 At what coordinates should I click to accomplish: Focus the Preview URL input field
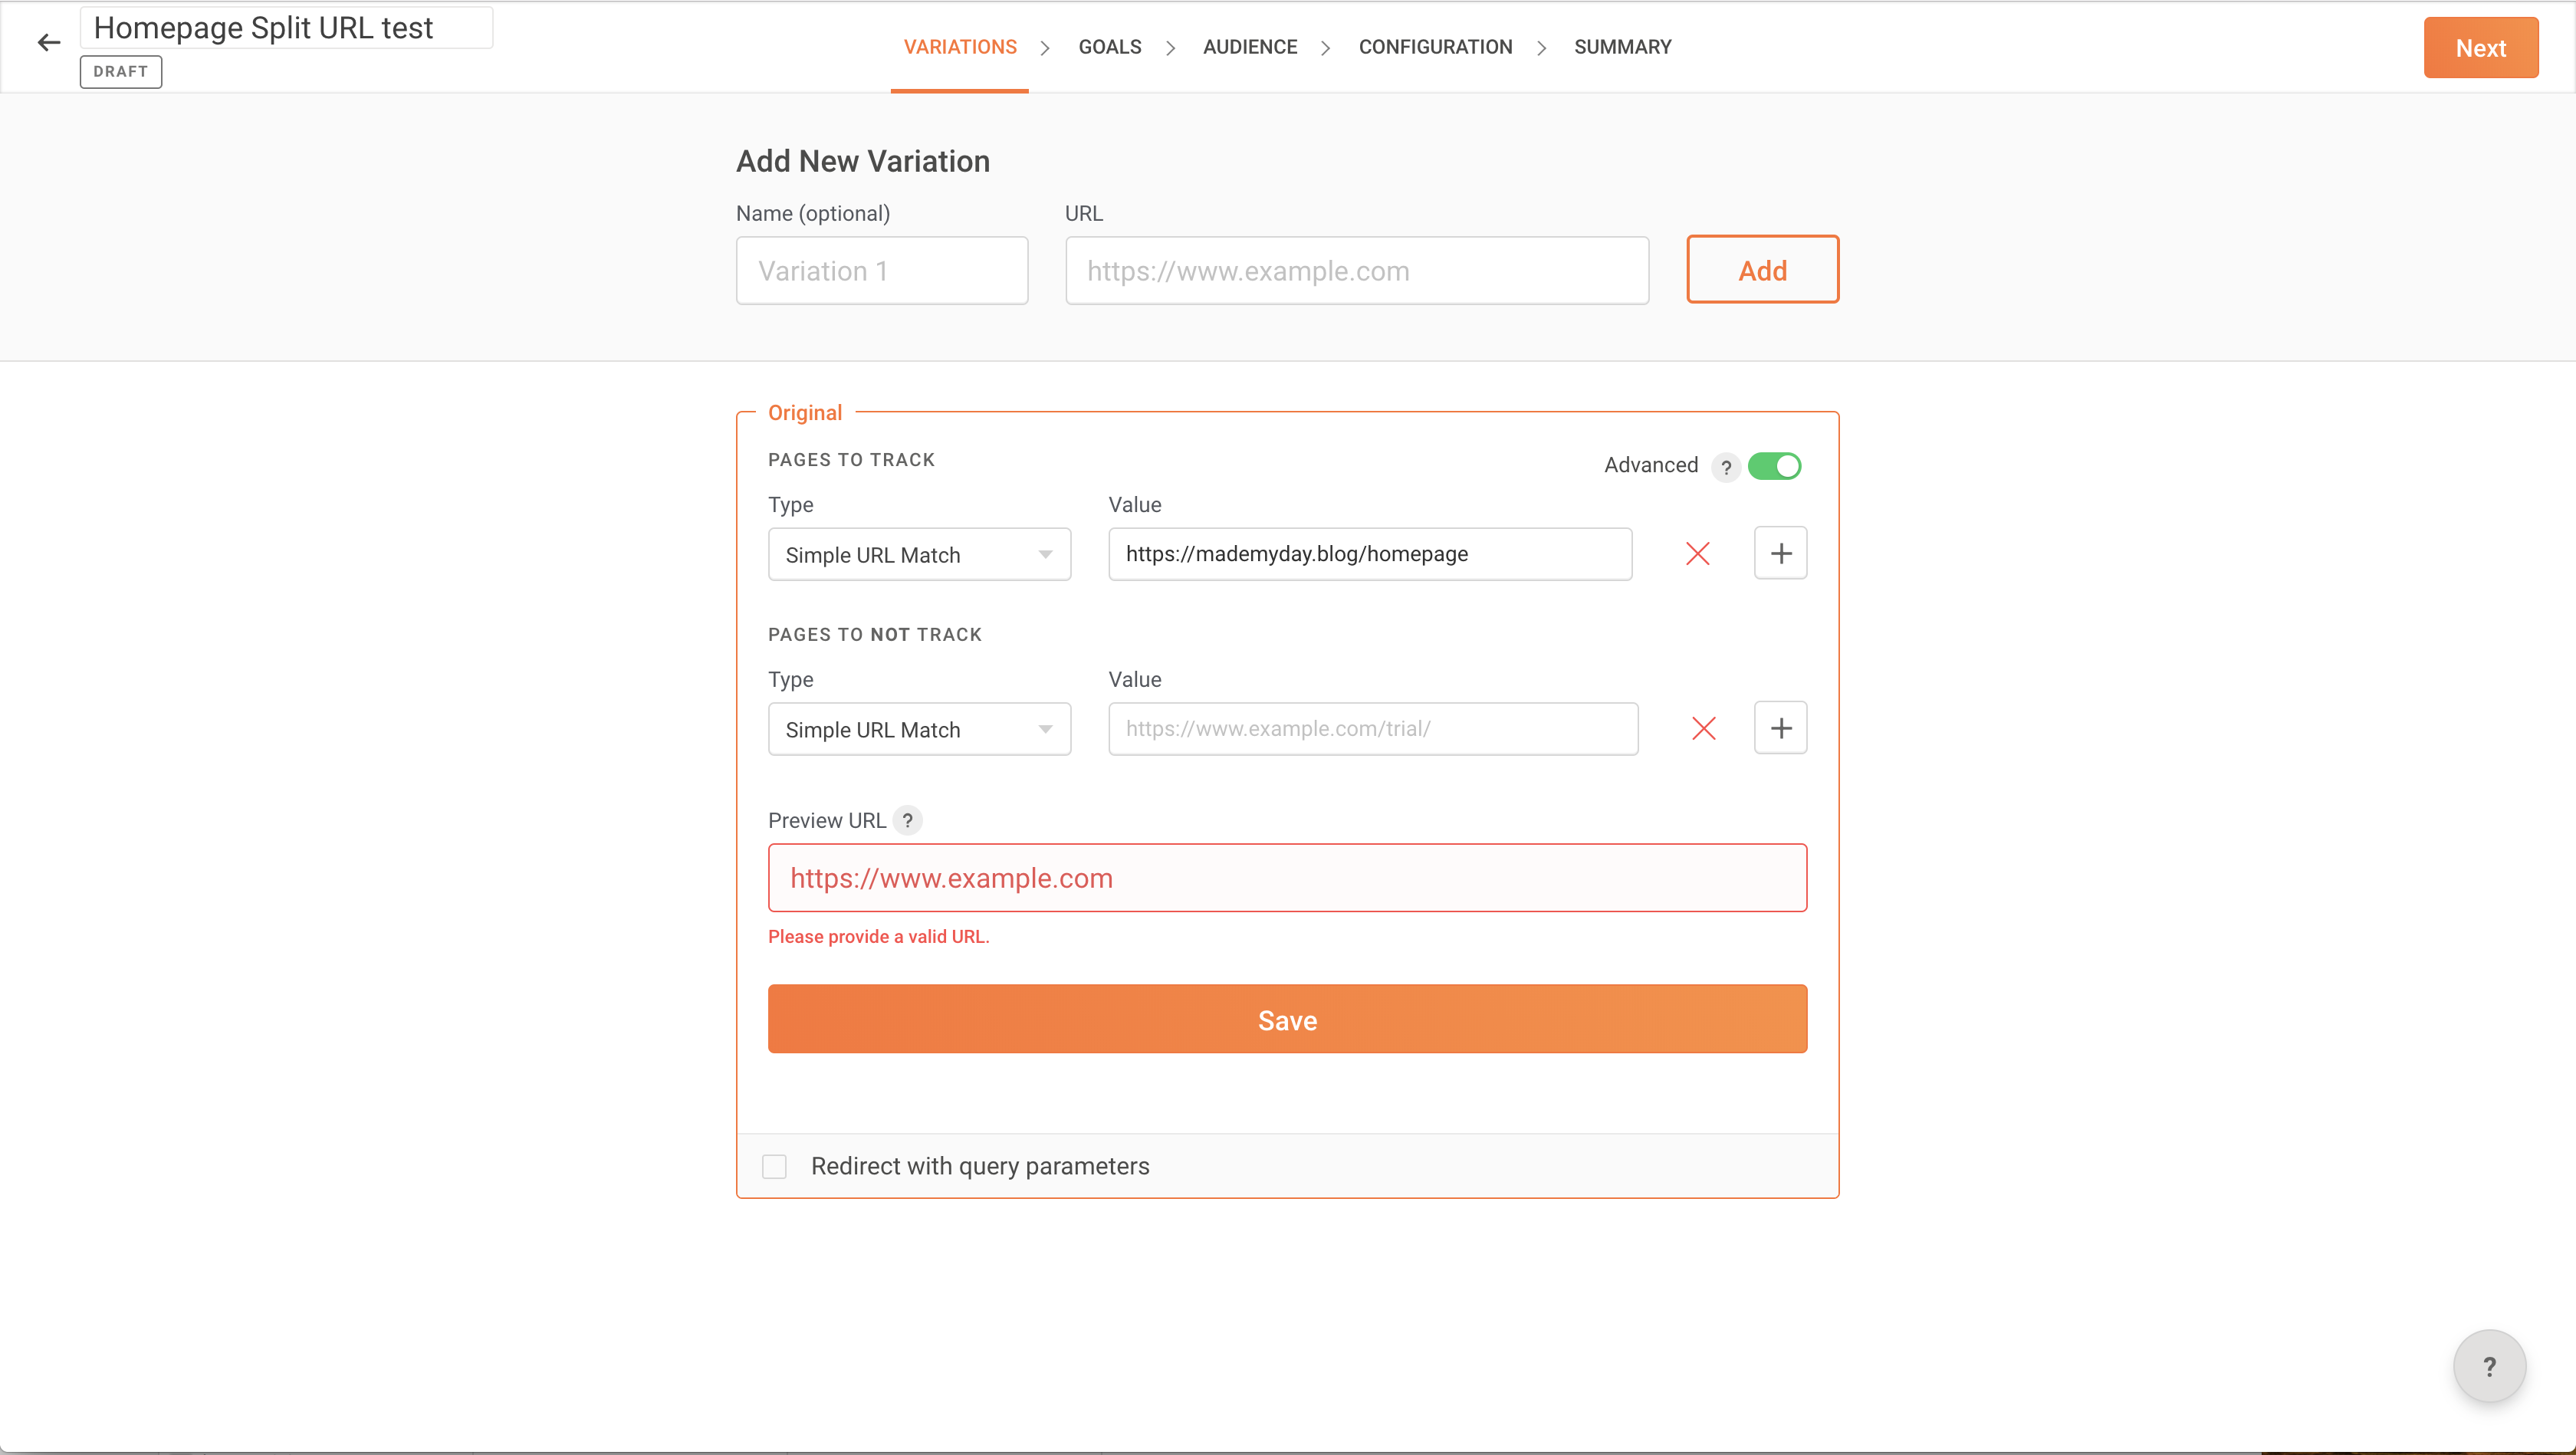click(1286, 878)
